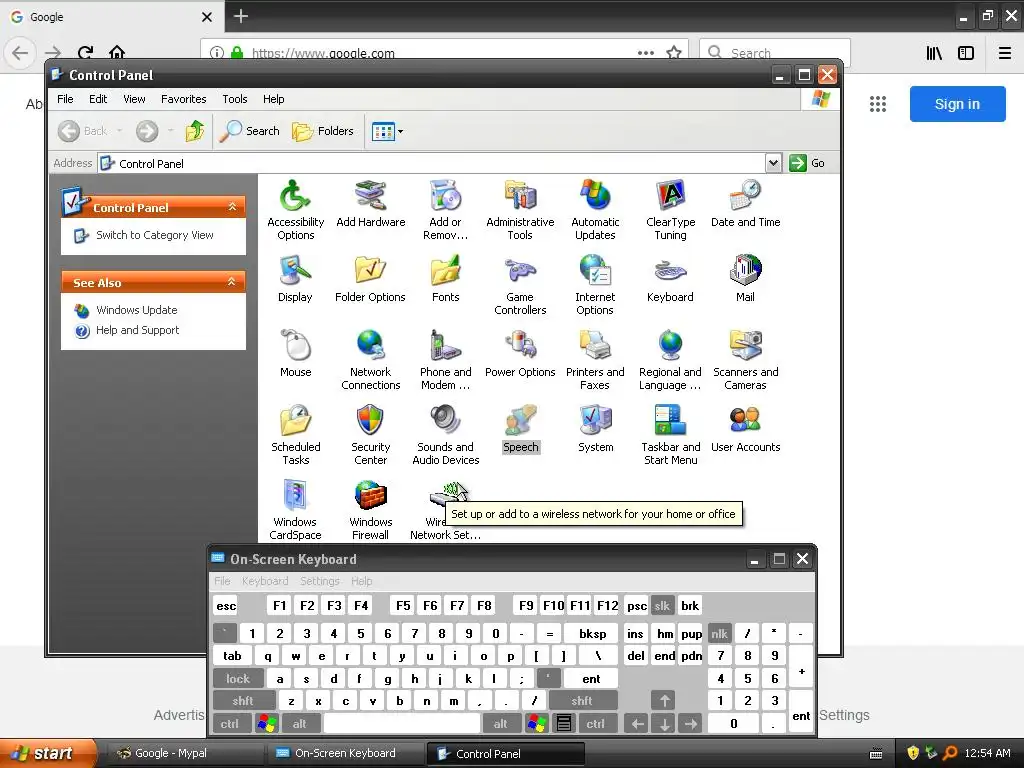Open Add Hardware wizard icon

[x=370, y=203]
